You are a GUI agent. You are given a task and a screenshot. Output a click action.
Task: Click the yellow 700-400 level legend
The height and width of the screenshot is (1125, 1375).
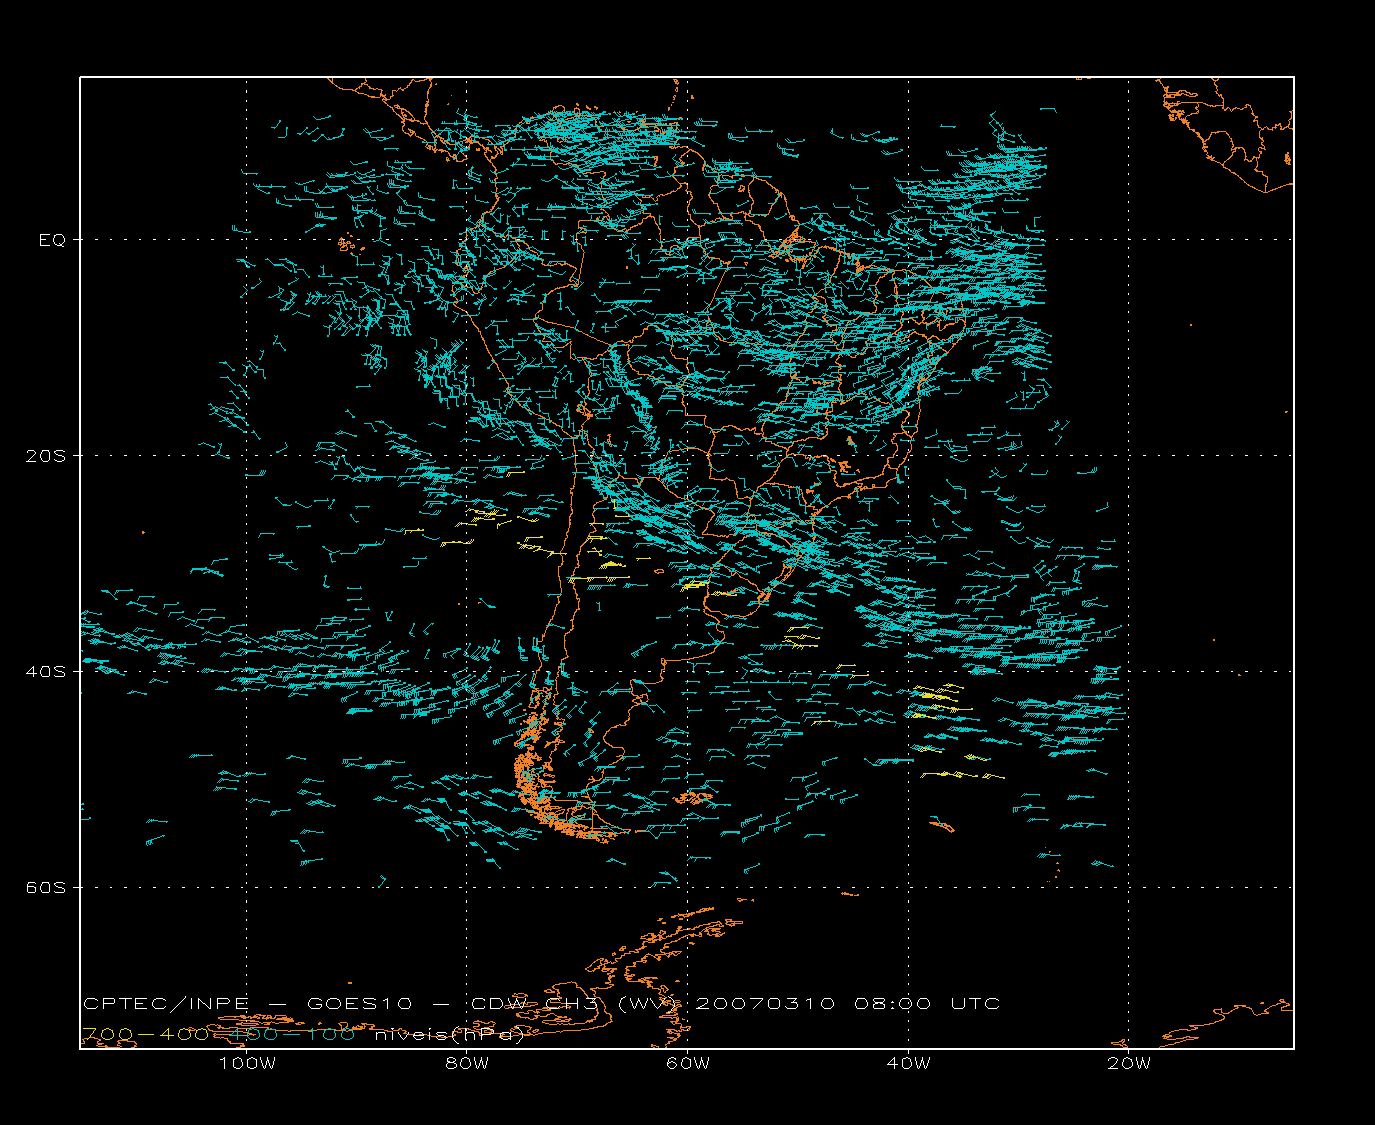coord(146,1034)
